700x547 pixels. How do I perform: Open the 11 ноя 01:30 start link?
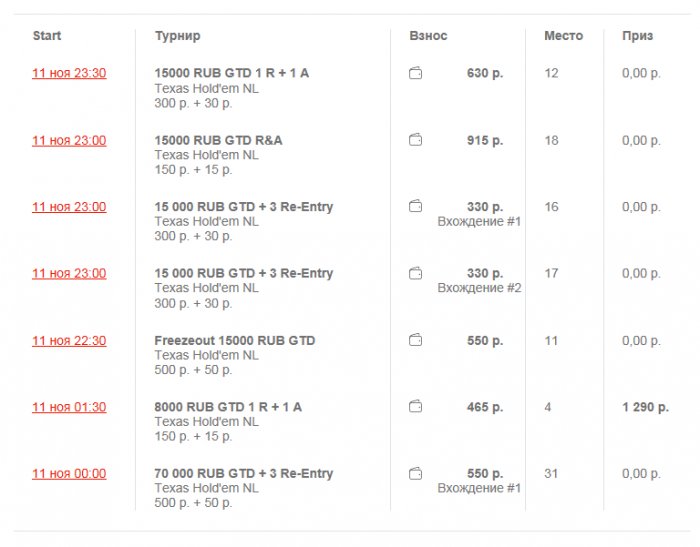point(69,407)
